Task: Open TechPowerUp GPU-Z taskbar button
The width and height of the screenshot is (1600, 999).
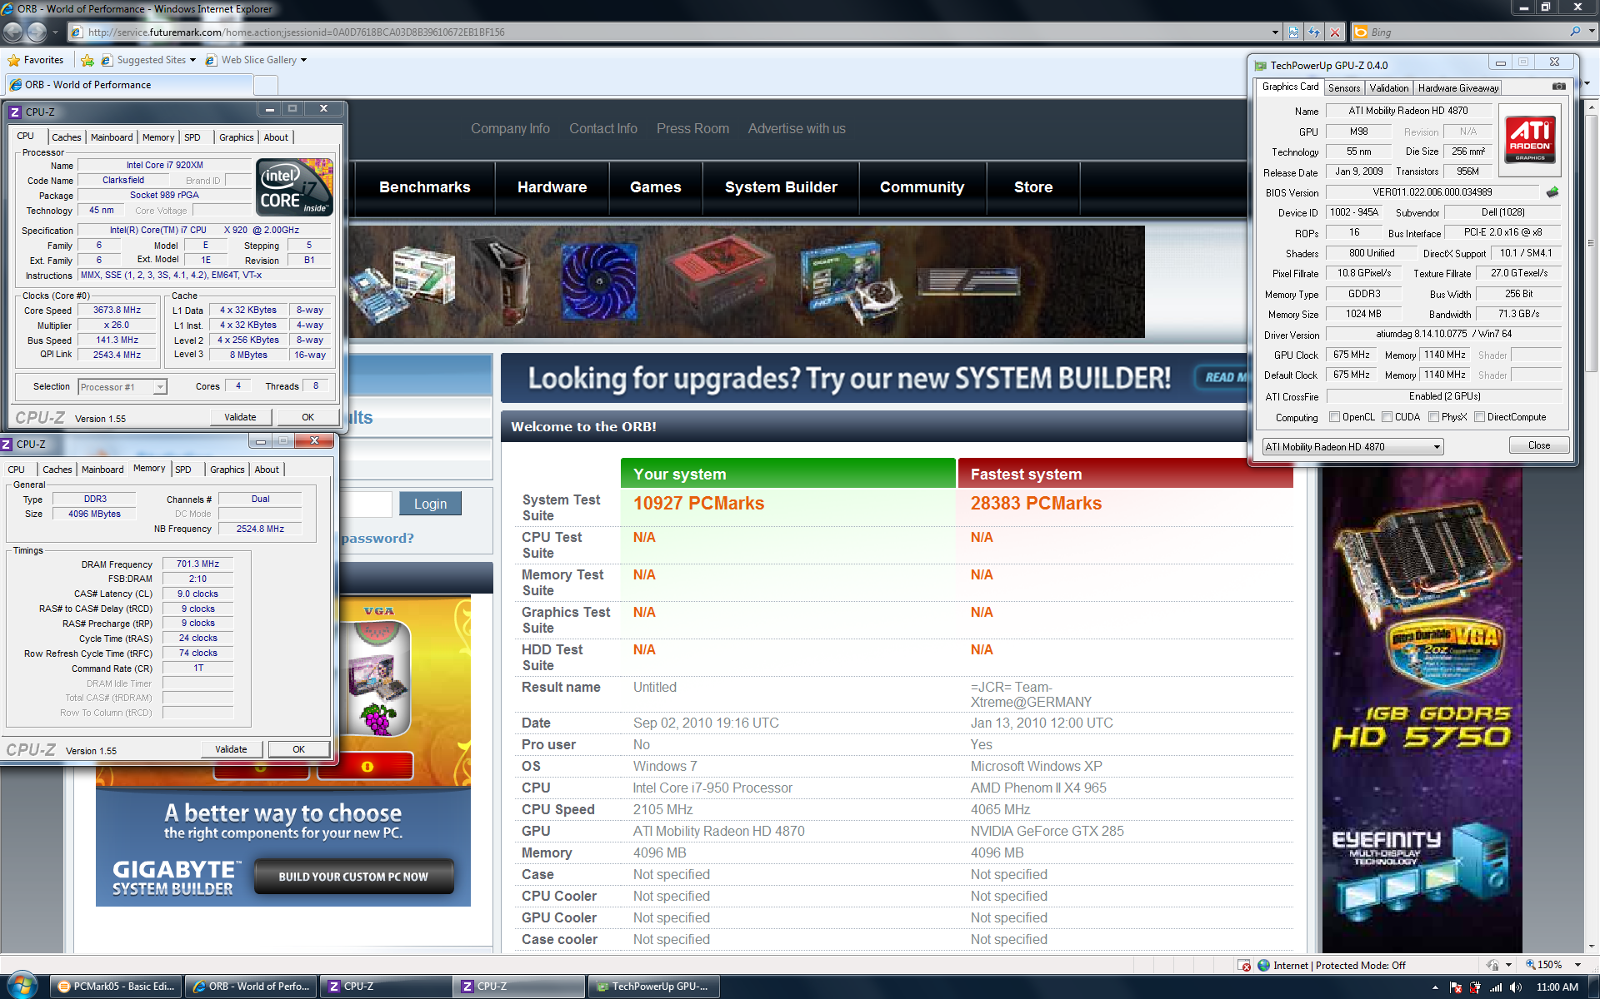Action: (x=653, y=986)
